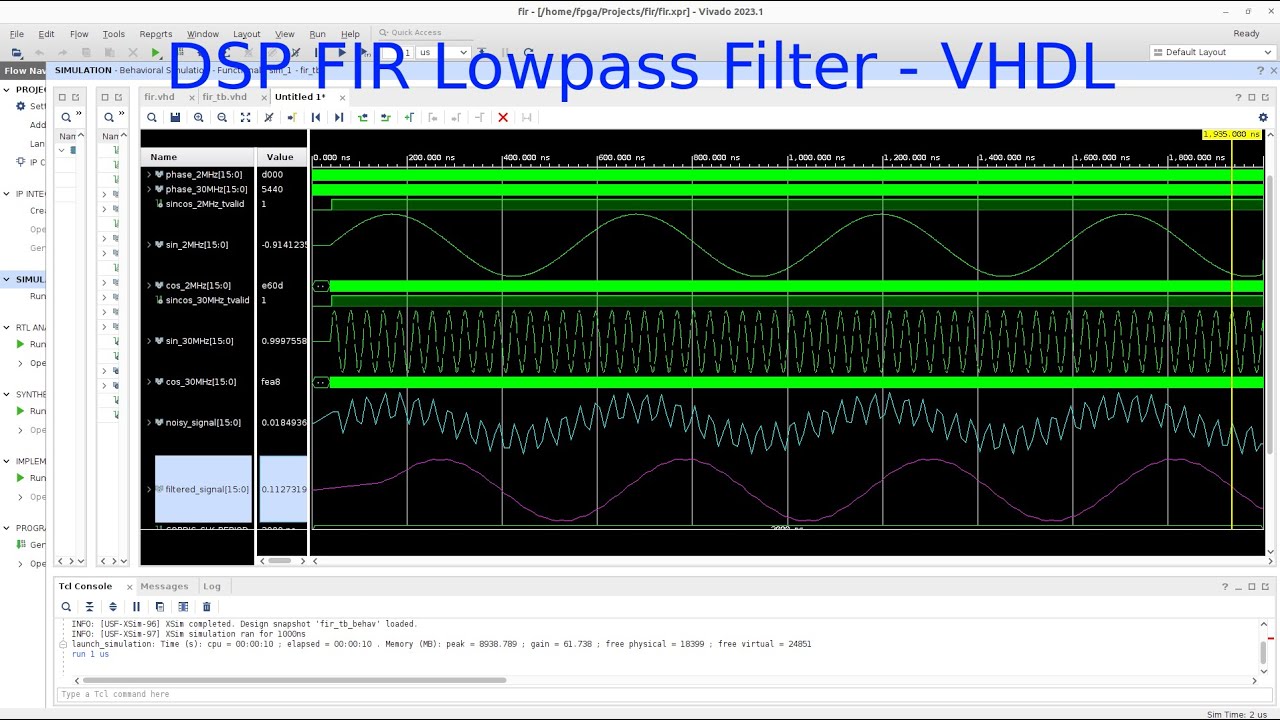Expand filtered_signal[15:0] signal bus

click(x=149, y=489)
